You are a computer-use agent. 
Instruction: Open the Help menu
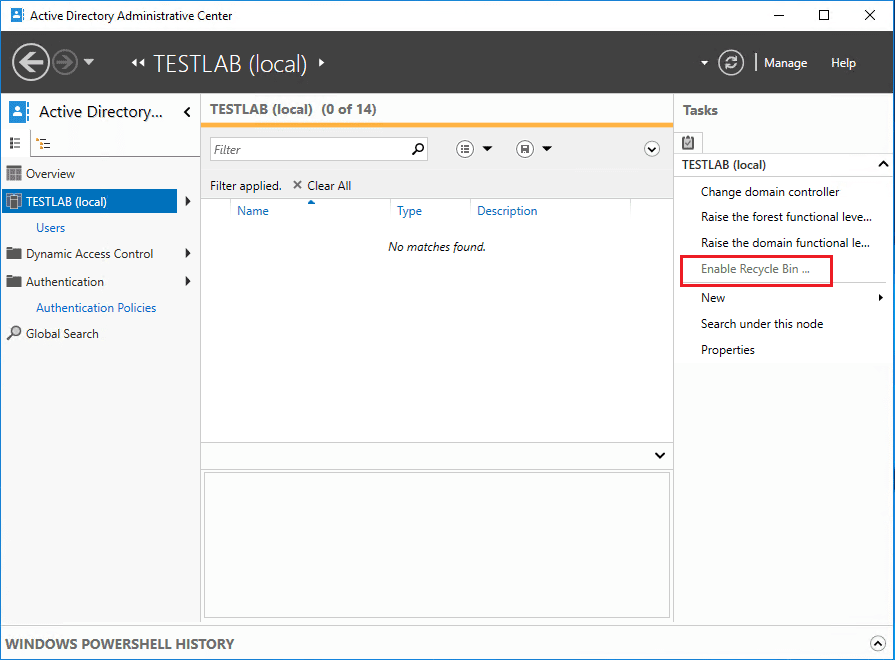(x=843, y=63)
